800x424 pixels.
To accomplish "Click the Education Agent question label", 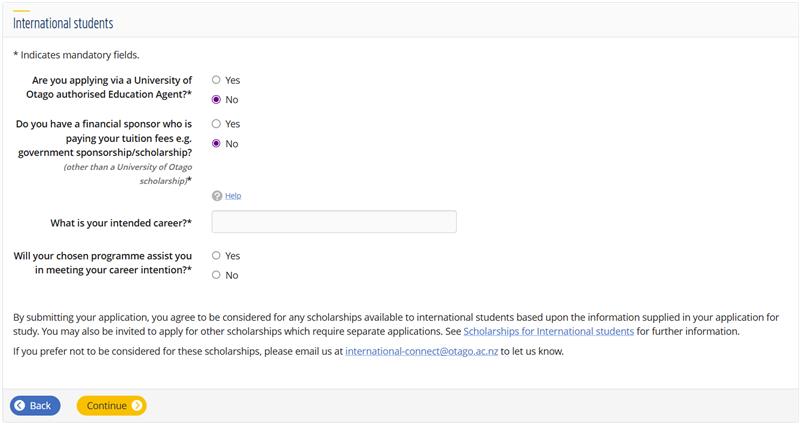I will [x=109, y=87].
